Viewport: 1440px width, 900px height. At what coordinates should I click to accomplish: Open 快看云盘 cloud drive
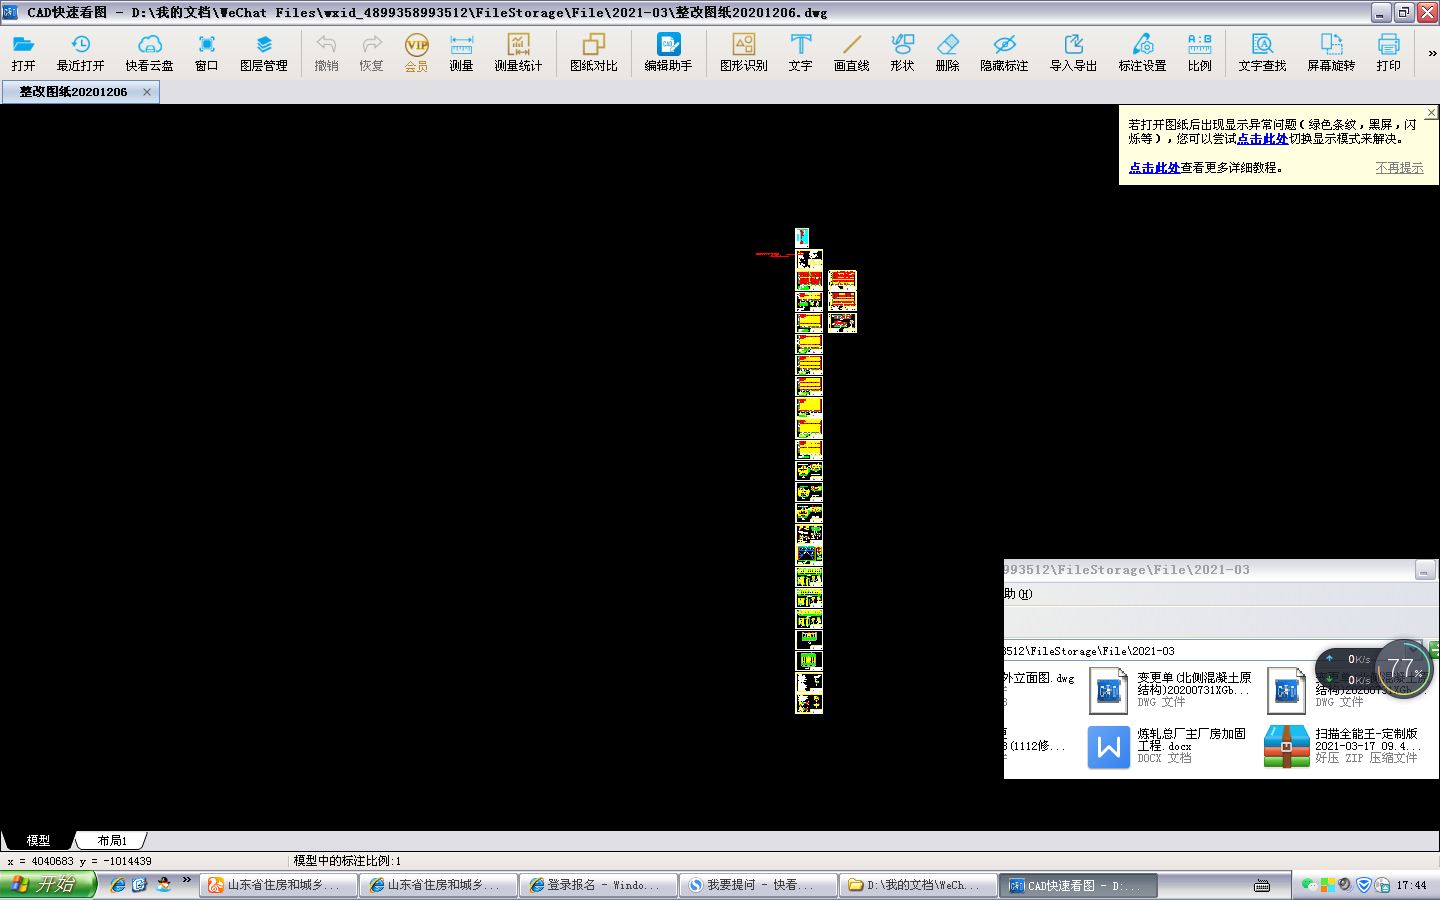point(149,52)
